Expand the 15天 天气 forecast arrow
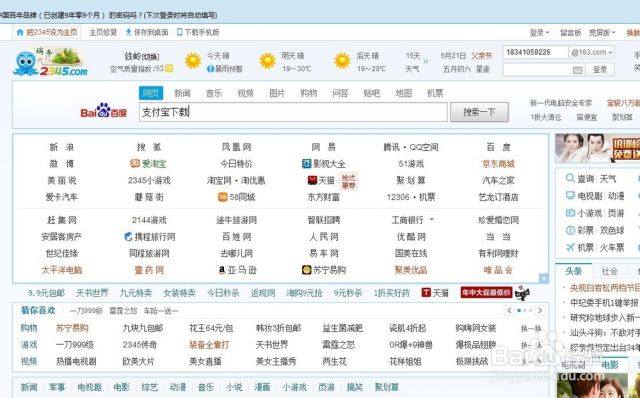This screenshot has width=640, height=398. click(426, 61)
